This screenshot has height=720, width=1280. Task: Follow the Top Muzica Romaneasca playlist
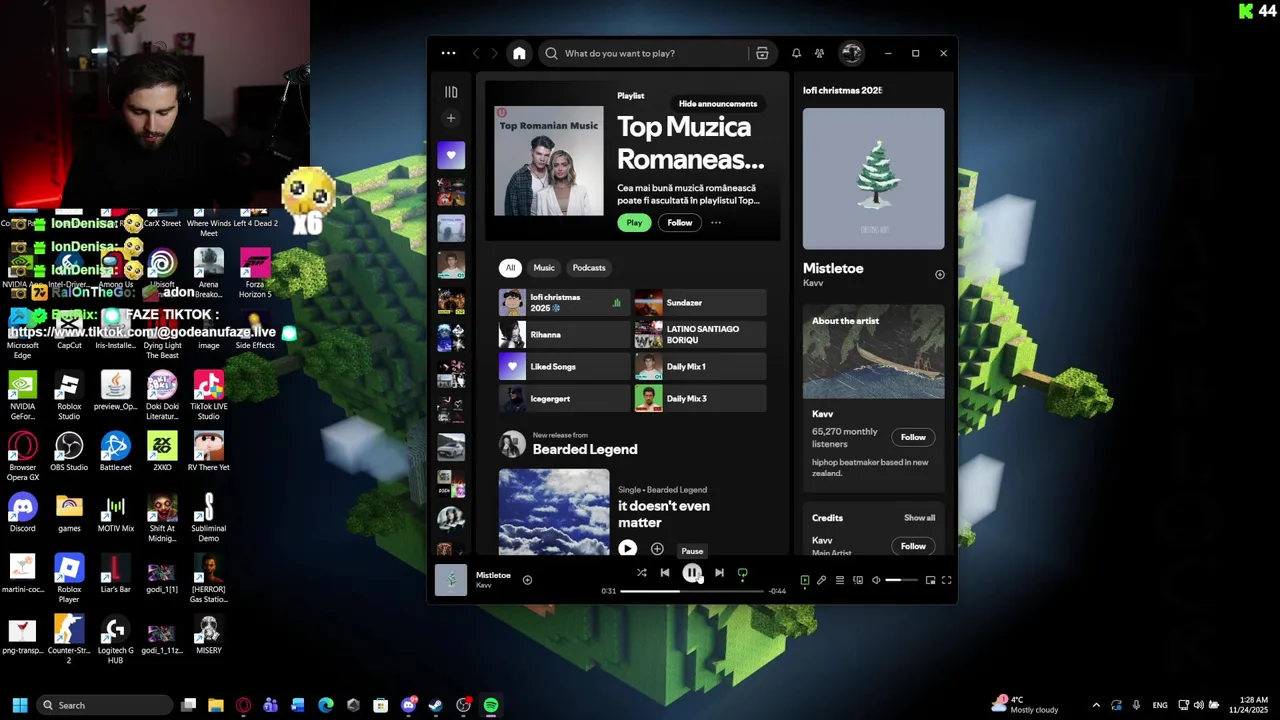point(680,223)
